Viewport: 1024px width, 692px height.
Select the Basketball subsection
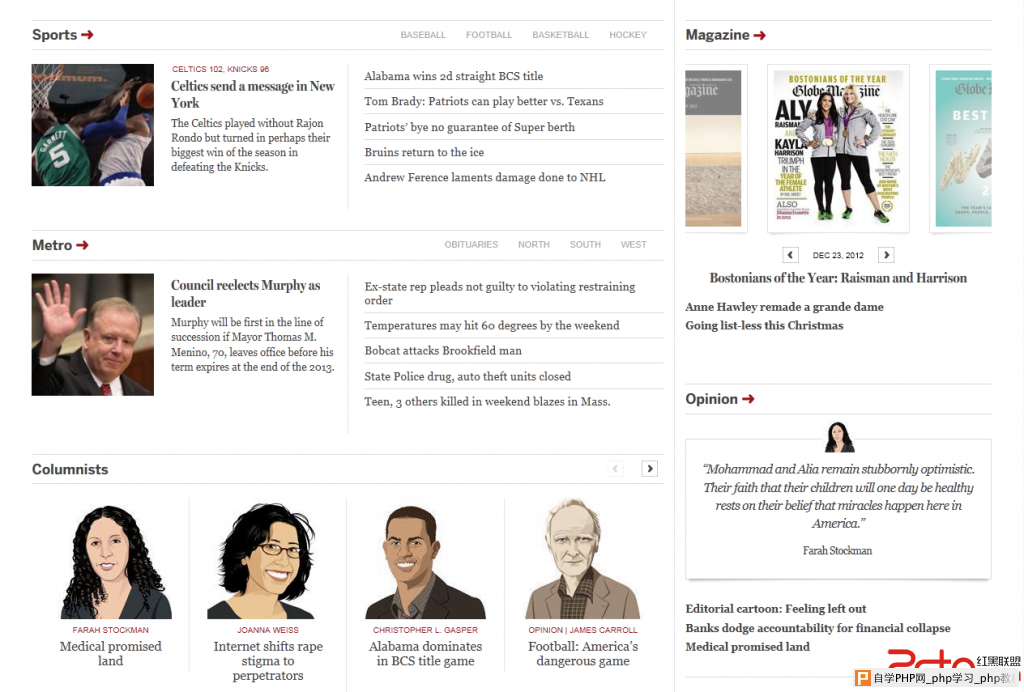[560, 35]
